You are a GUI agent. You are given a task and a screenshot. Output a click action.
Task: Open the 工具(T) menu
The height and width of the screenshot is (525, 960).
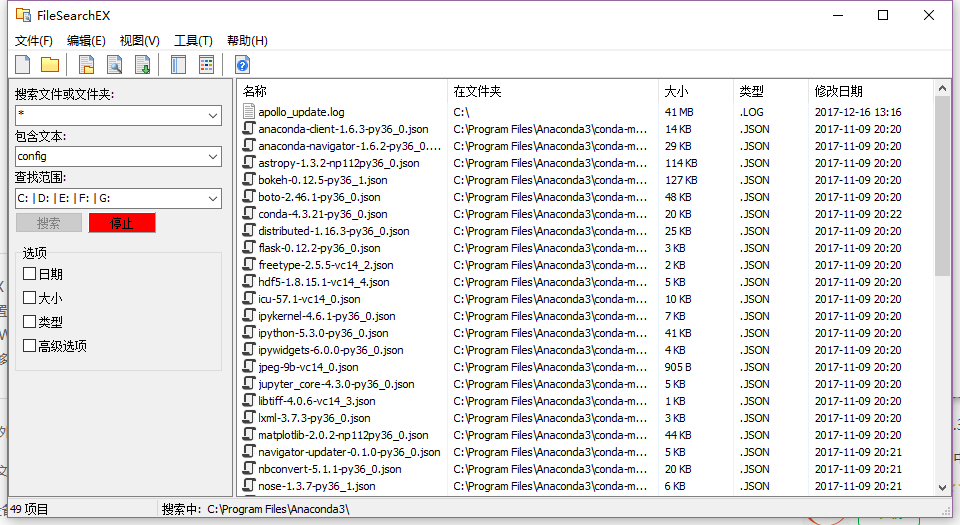click(193, 41)
